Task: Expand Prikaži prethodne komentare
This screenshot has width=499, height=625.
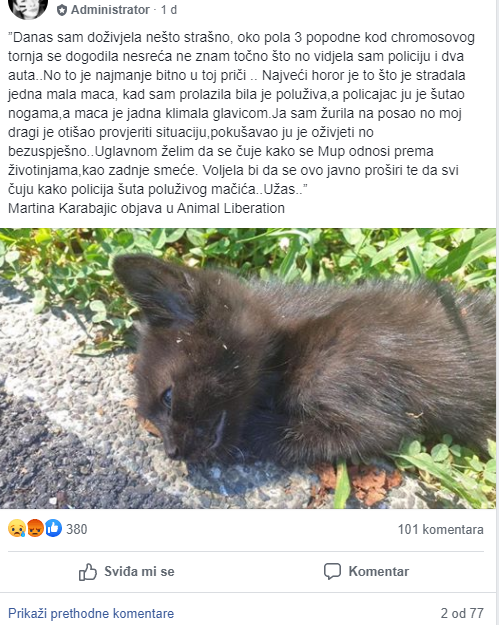Action: click(x=91, y=613)
